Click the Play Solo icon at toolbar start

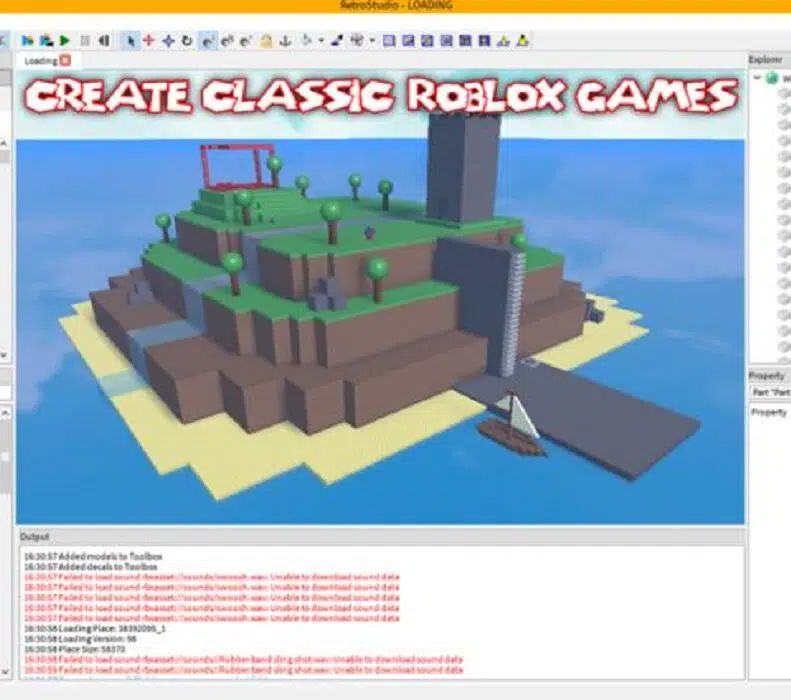27,41
